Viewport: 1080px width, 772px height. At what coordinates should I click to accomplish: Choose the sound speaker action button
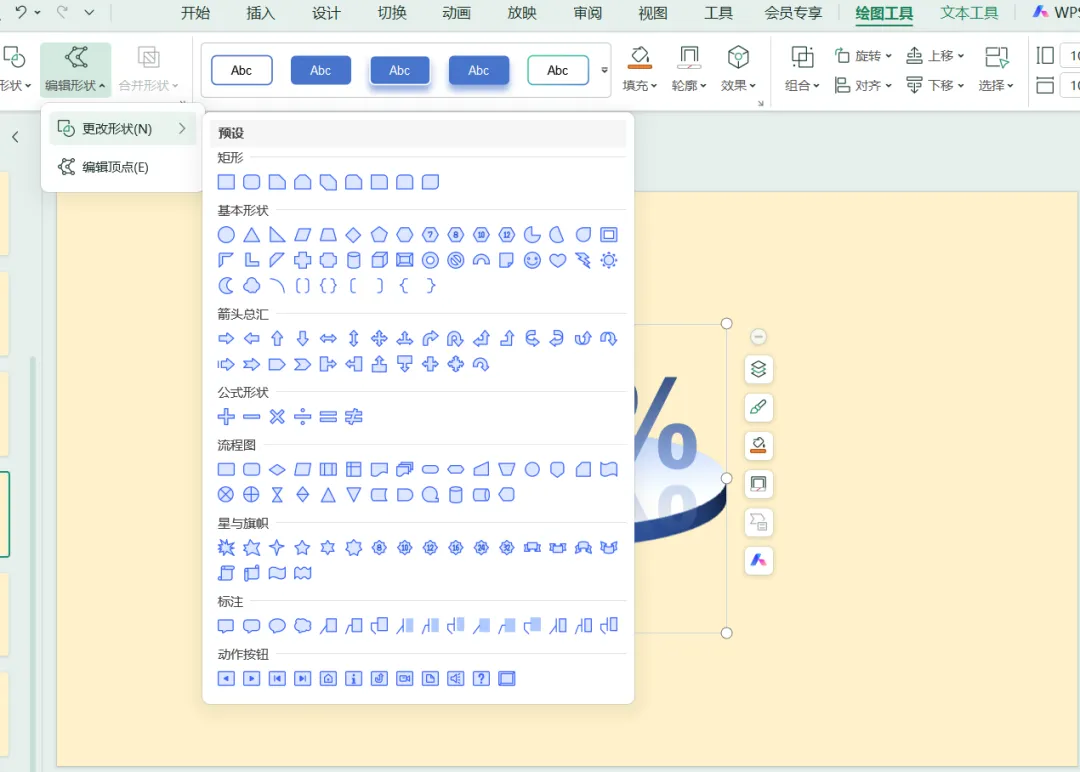pos(455,678)
